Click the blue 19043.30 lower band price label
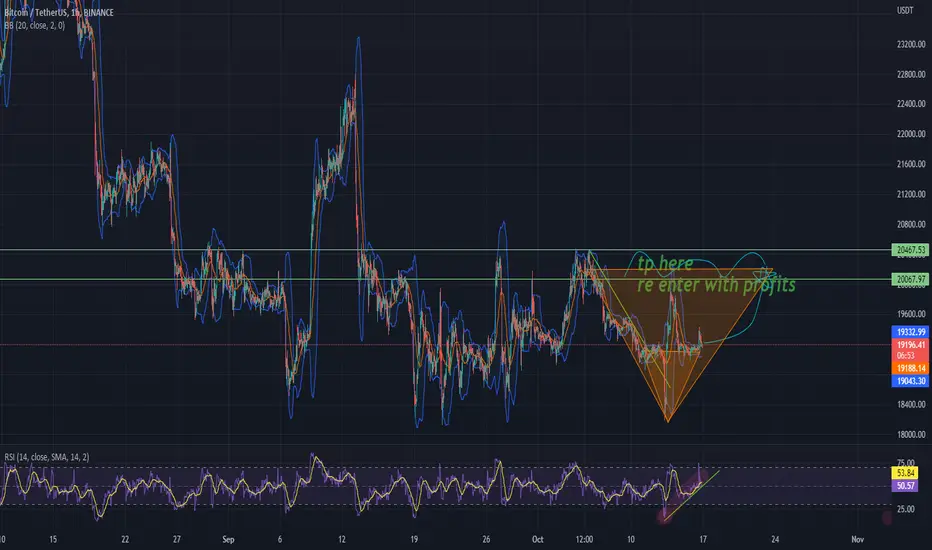This screenshot has height=550, width=932. point(910,381)
